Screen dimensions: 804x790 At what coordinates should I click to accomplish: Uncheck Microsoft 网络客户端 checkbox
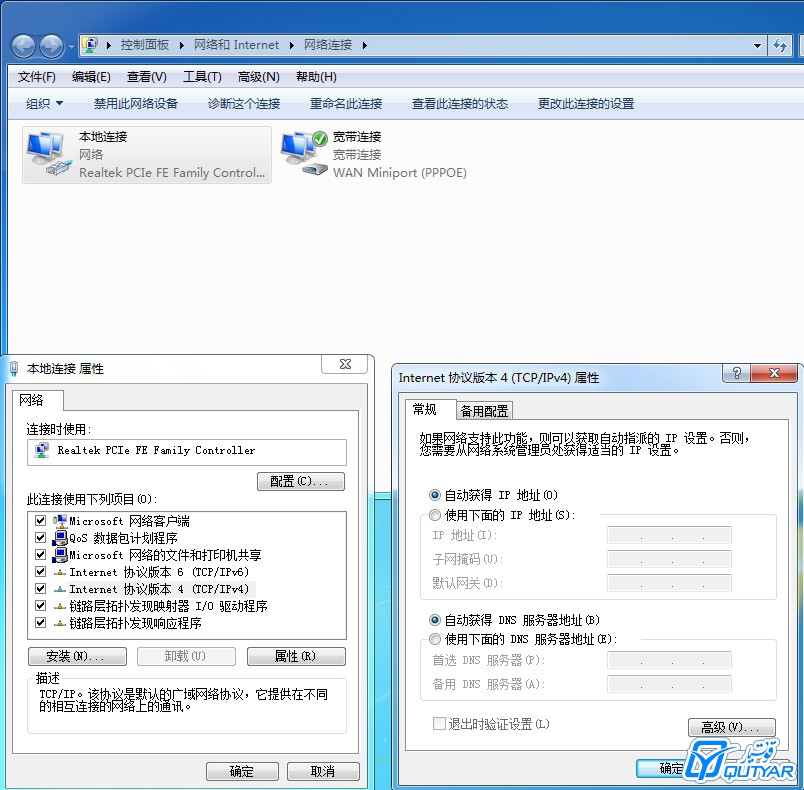41,520
